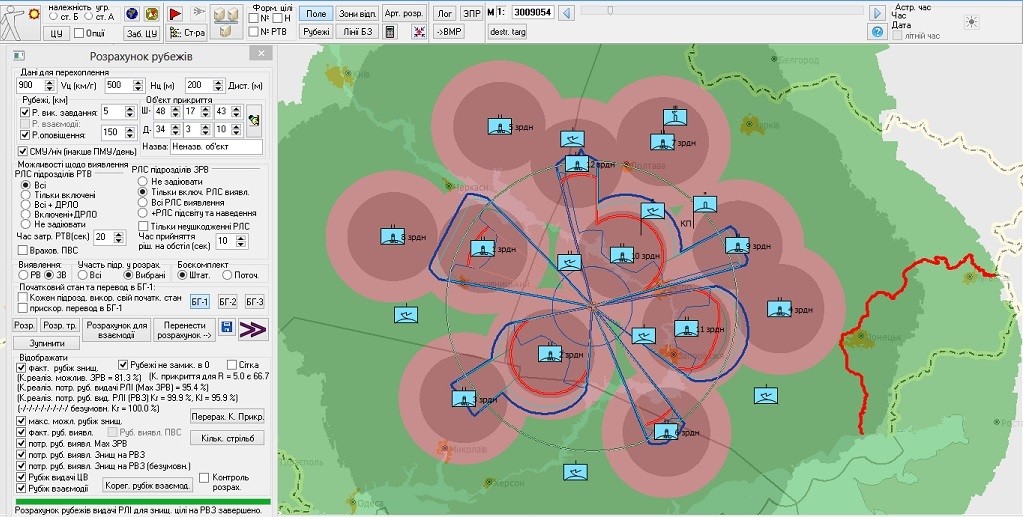Increase the Час затр. РТВ spinner
This screenshot has height=517, width=1023.
tap(118, 232)
